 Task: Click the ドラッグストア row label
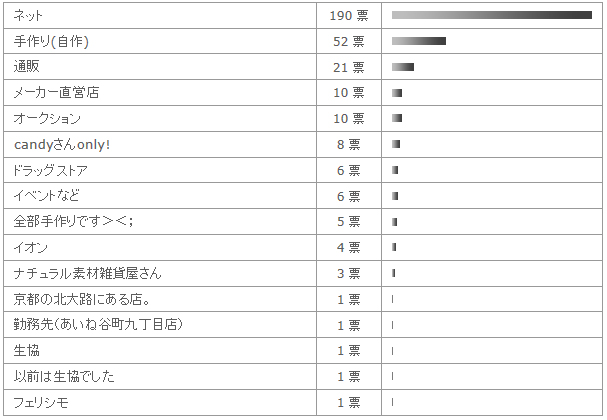point(50,170)
